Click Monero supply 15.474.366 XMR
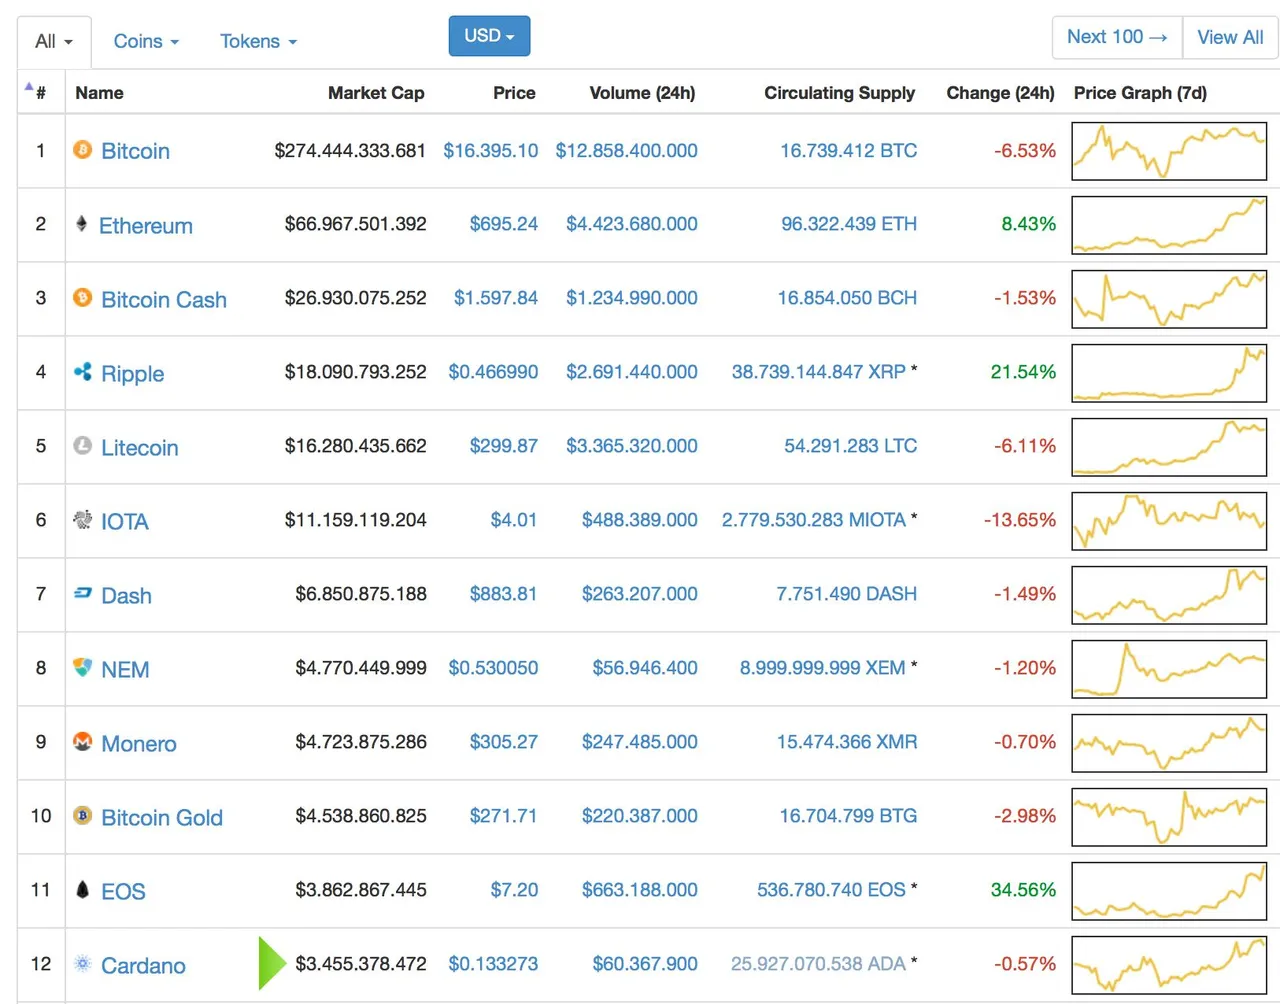1280x1004 pixels. coord(847,742)
